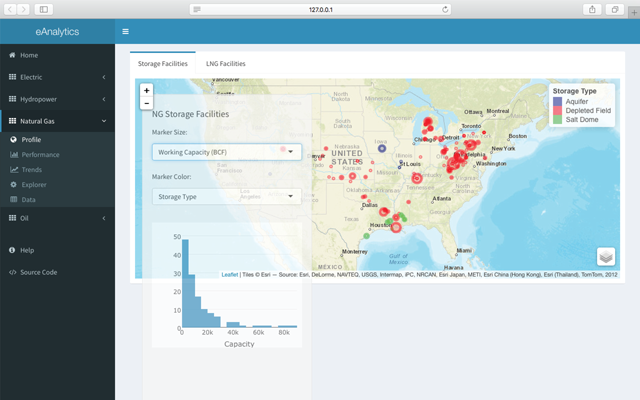This screenshot has width=640, height=400.
Task: Select the Storage Facilities tab
Action: [162, 63]
